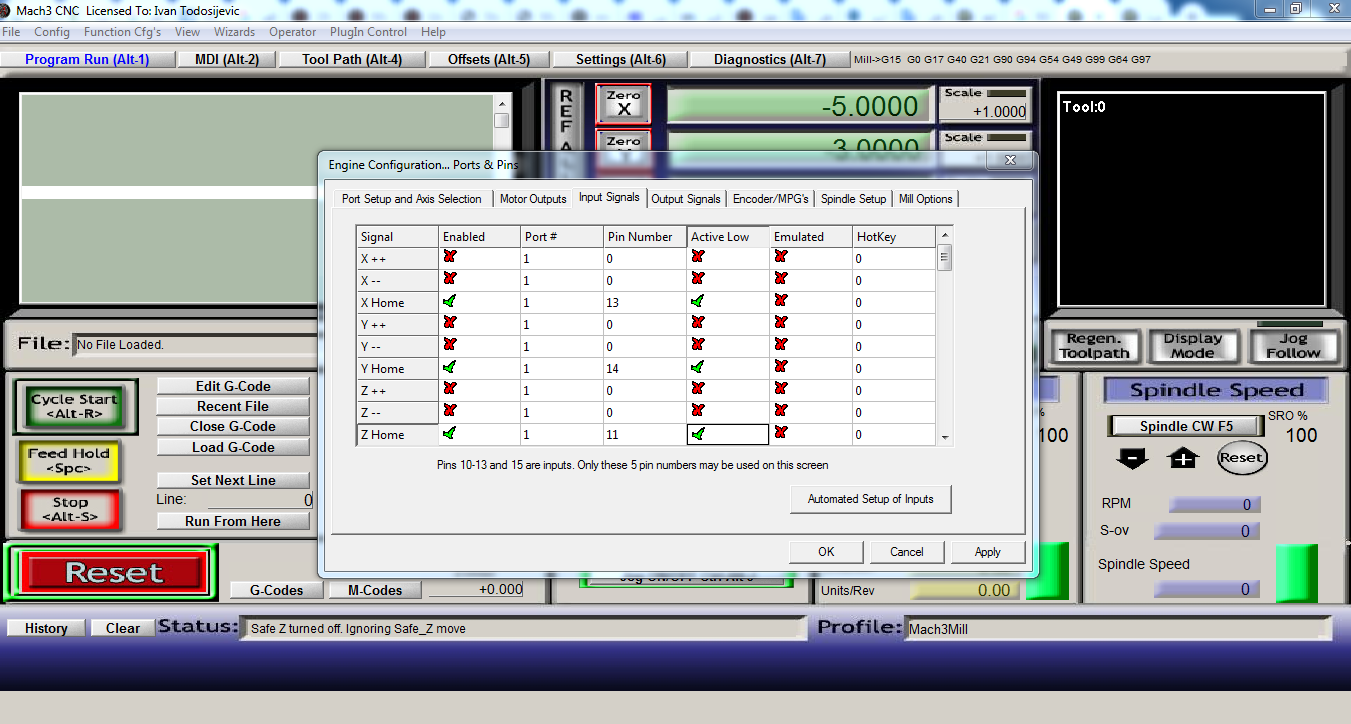Click the Regen. Toolpath button

[1094, 346]
